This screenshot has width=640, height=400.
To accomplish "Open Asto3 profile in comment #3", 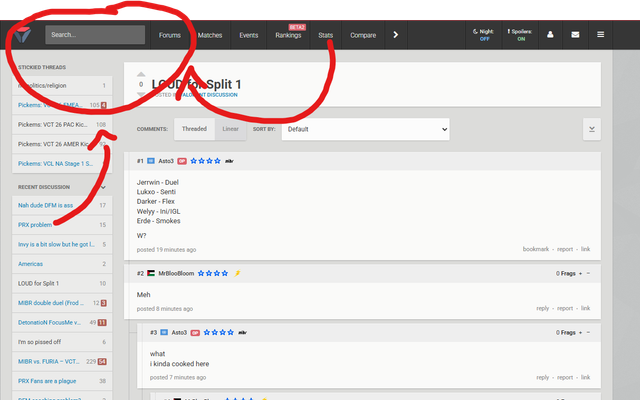I will (179, 333).
